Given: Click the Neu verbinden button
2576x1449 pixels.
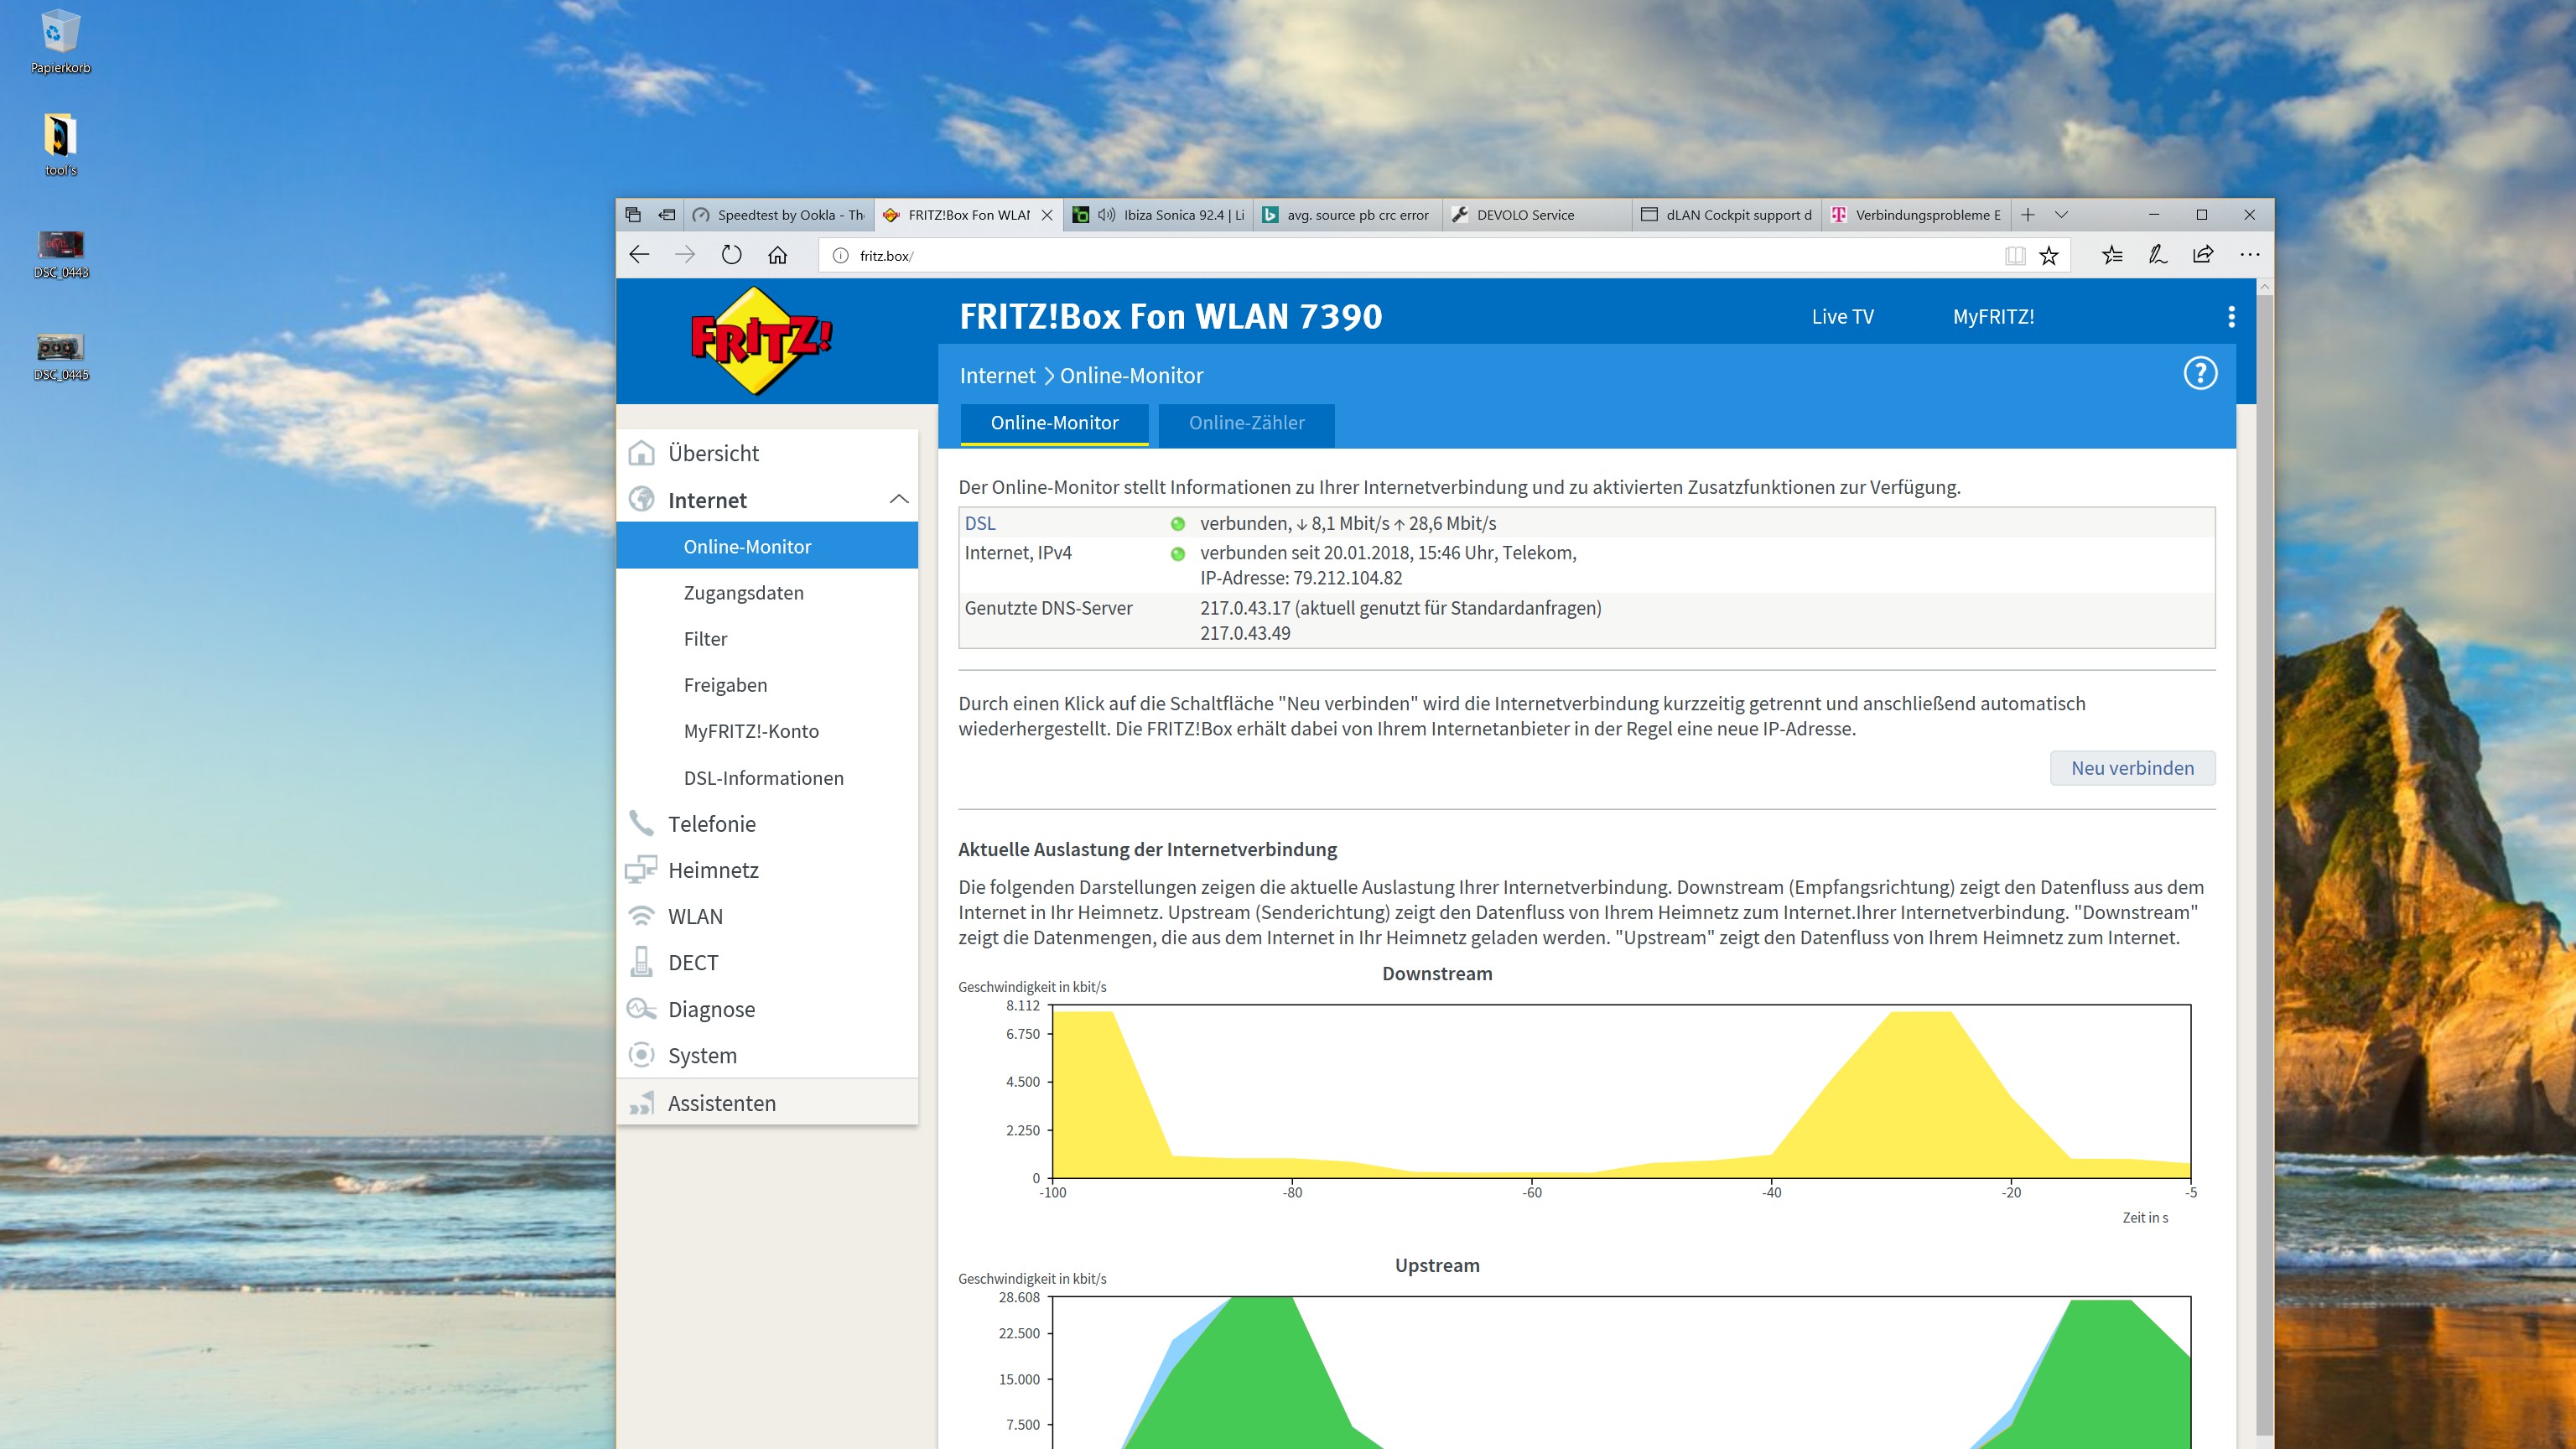Looking at the screenshot, I should [2132, 768].
